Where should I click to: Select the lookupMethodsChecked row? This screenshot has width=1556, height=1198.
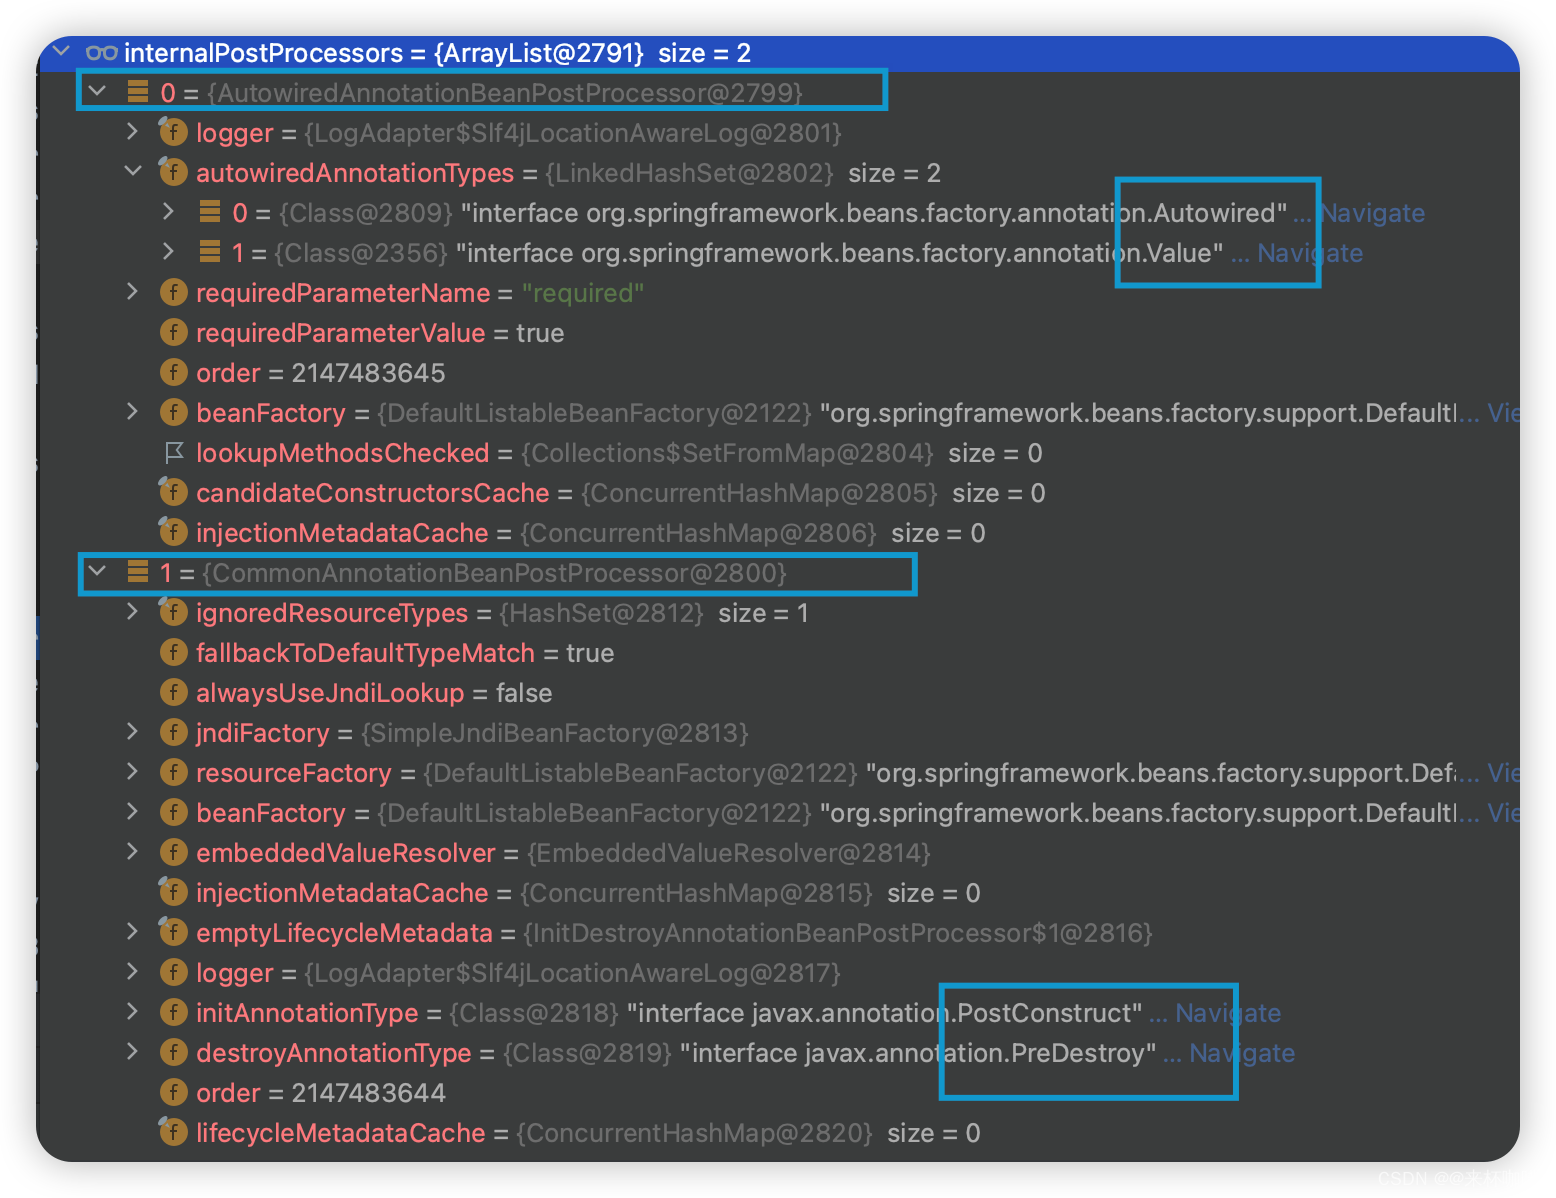pyautogui.click(x=778, y=452)
